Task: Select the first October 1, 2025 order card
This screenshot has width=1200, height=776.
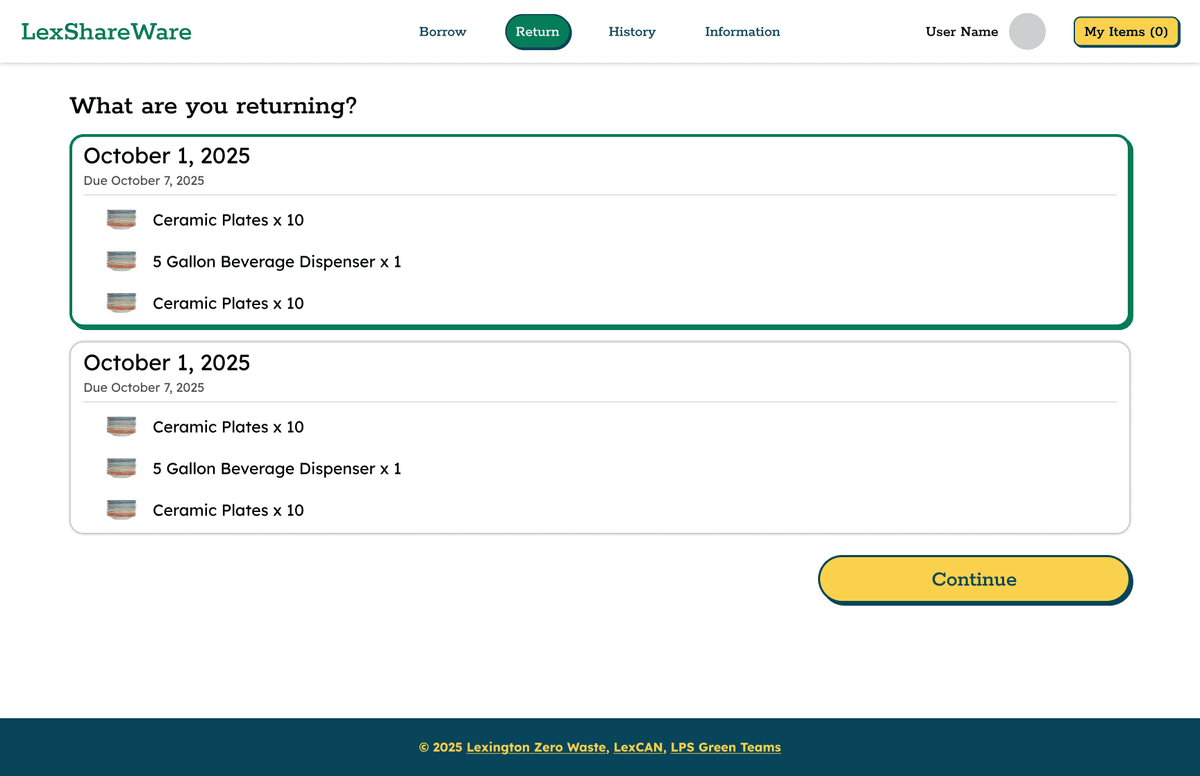Action: click(x=600, y=164)
